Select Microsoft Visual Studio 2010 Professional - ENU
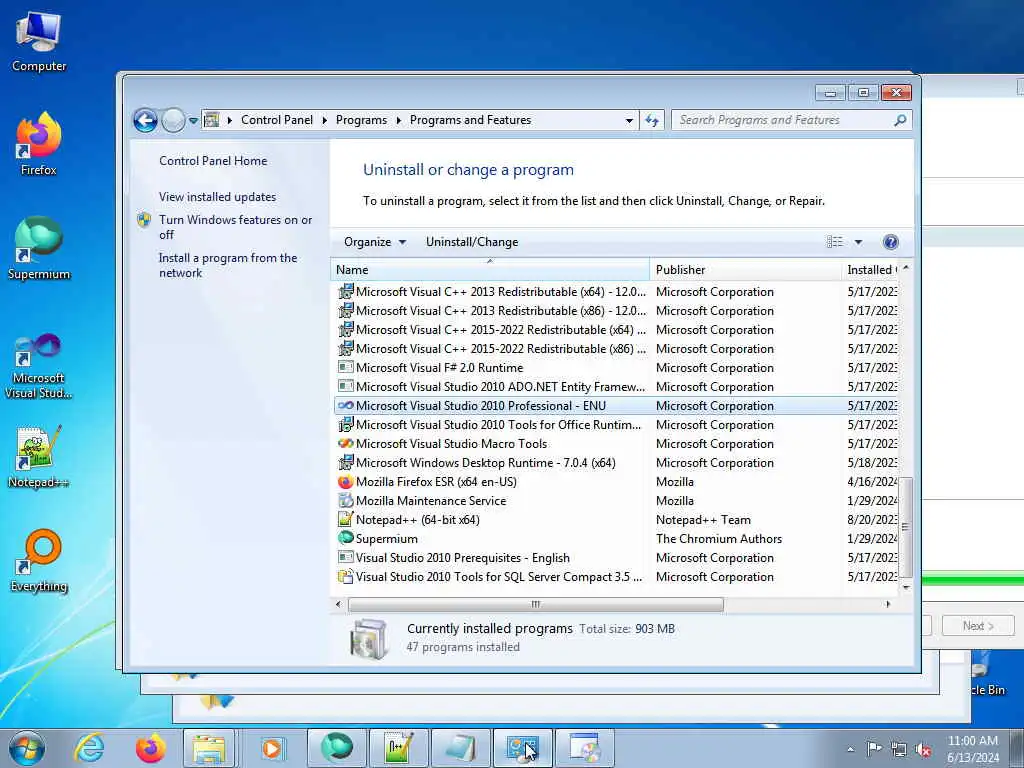The width and height of the screenshot is (1024, 768). 615,406
